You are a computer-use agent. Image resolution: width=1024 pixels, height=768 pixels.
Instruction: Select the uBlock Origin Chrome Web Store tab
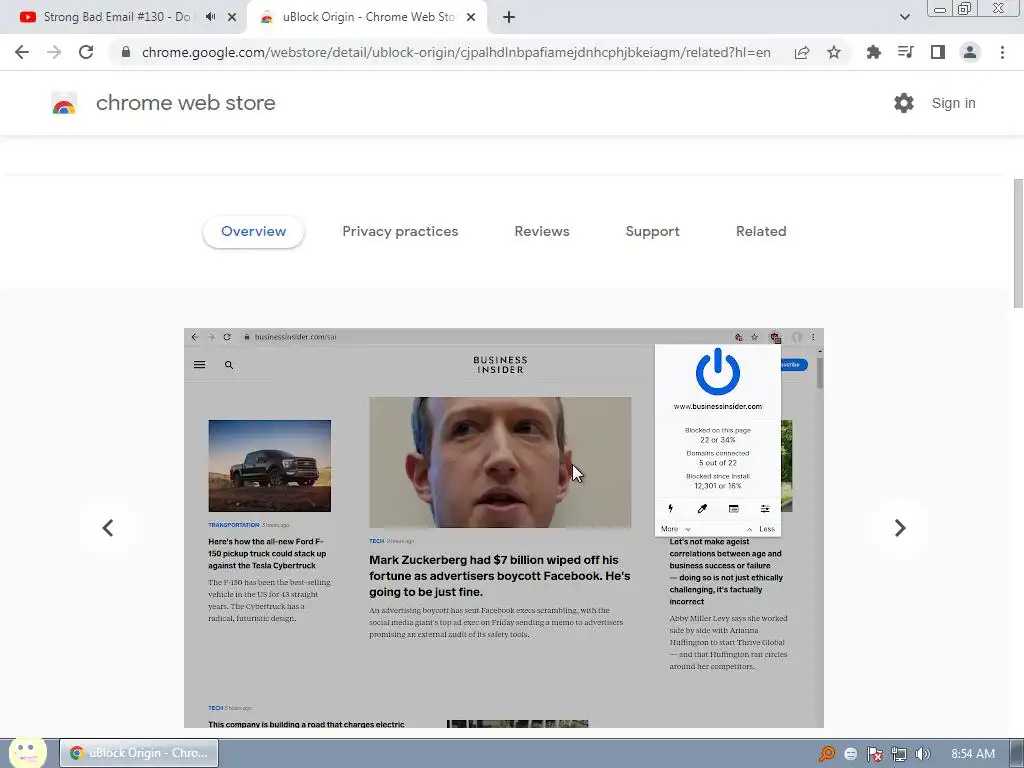coord(368,17)
